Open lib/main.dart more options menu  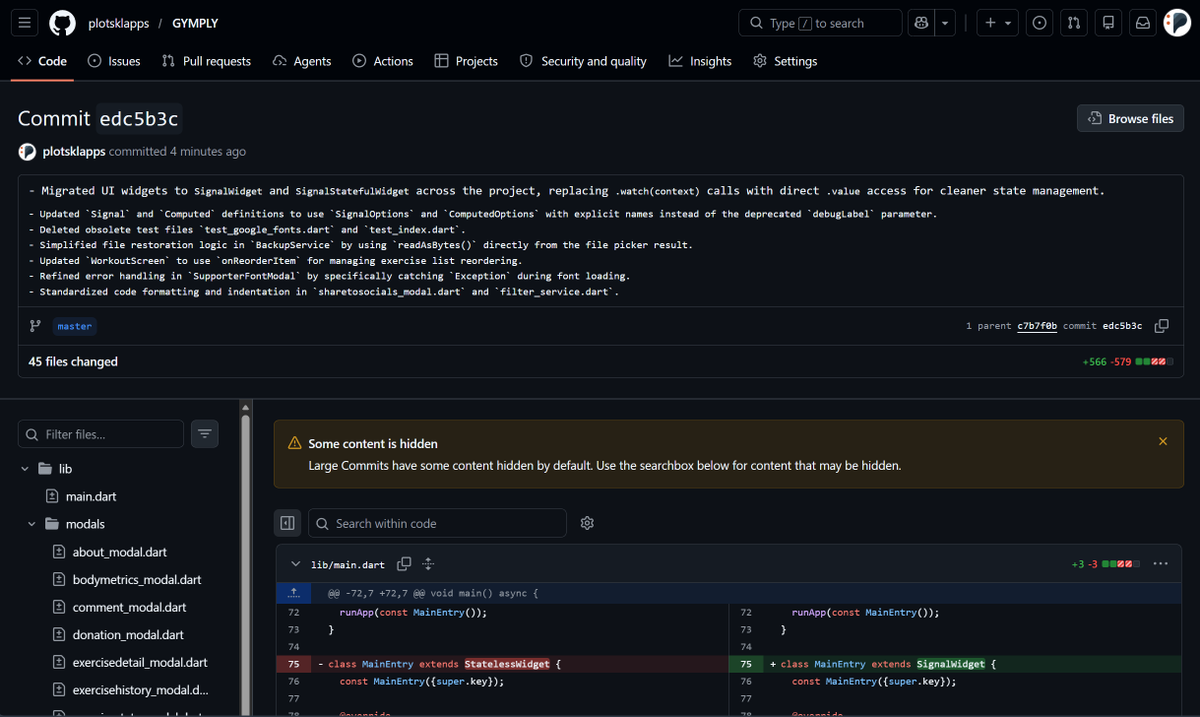pos(1160,564)
